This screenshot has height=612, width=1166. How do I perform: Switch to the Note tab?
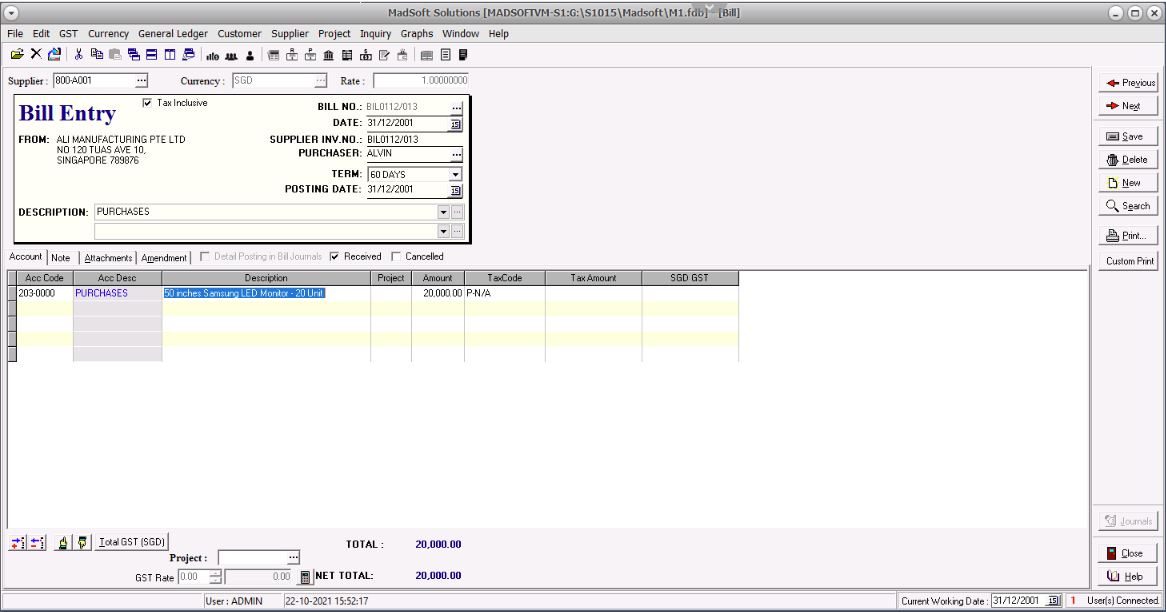pos(60,257)
